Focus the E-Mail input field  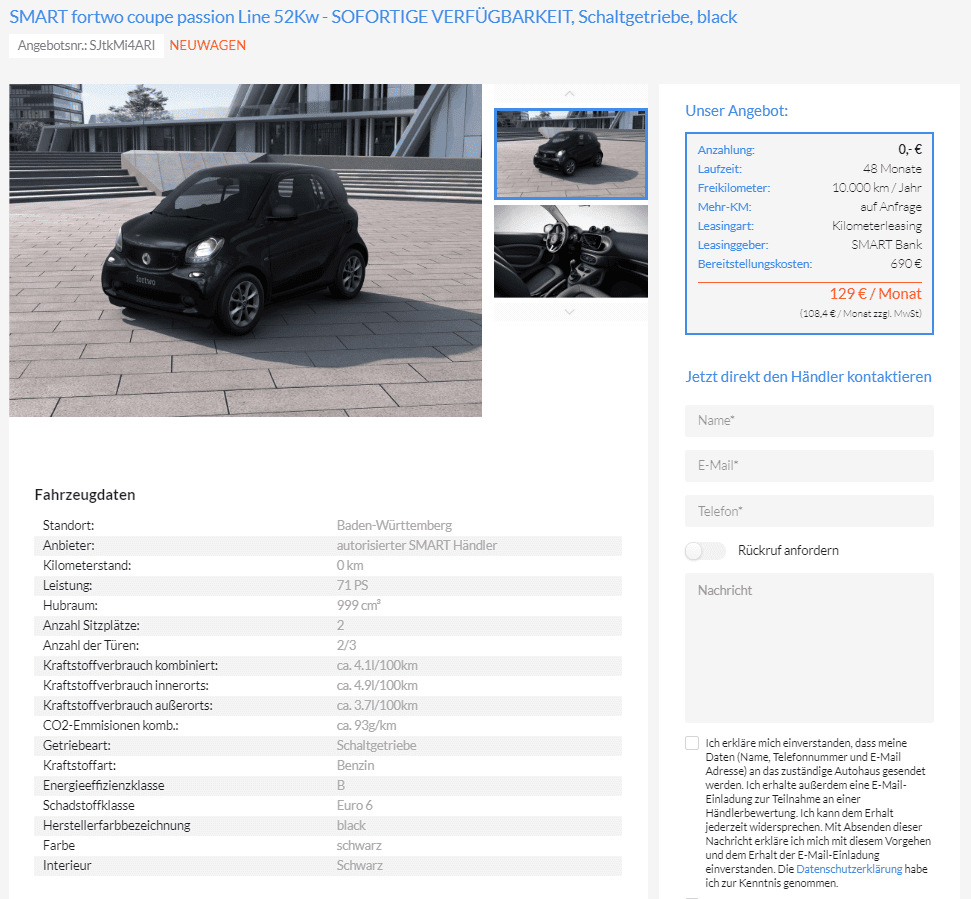tap(809, 466)
